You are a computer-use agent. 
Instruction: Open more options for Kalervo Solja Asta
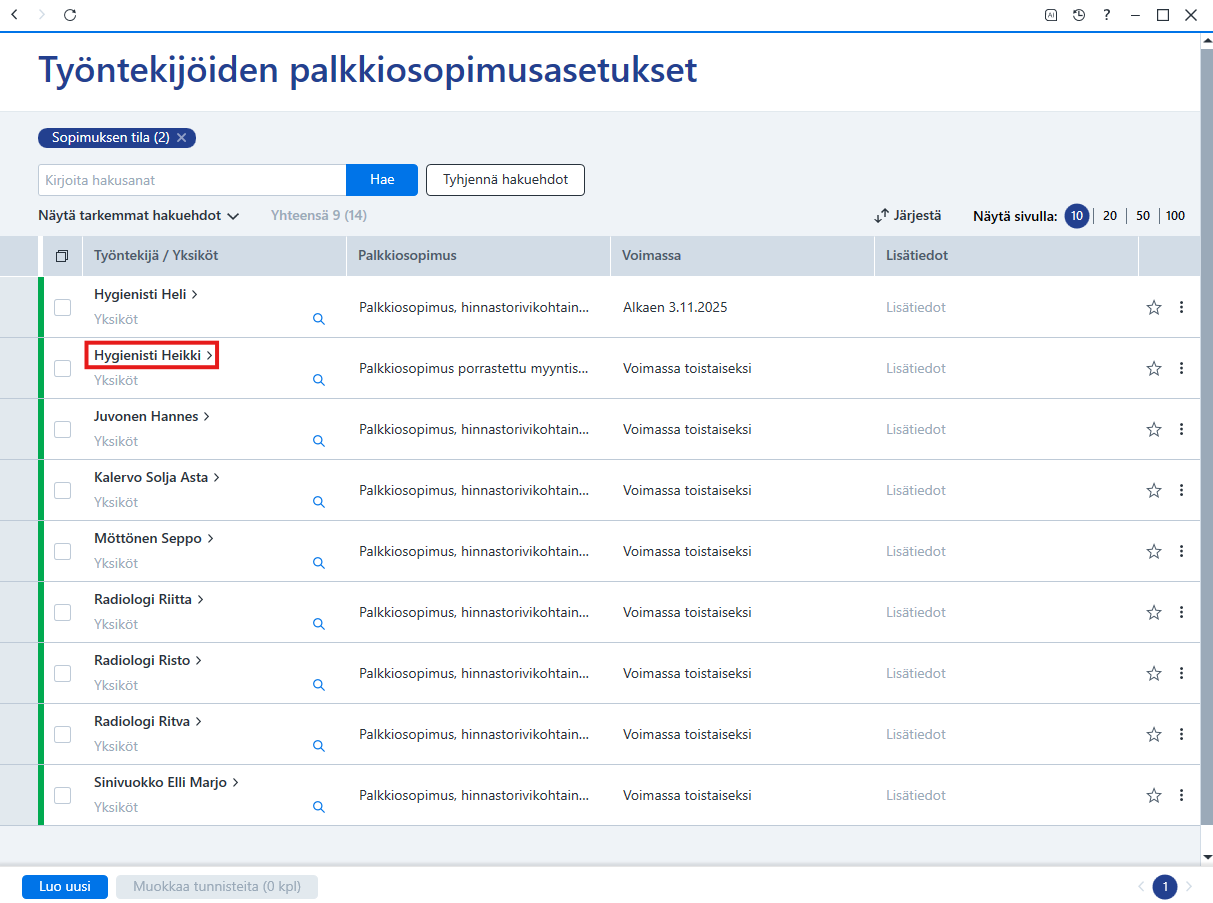(x=1181, y=490)
